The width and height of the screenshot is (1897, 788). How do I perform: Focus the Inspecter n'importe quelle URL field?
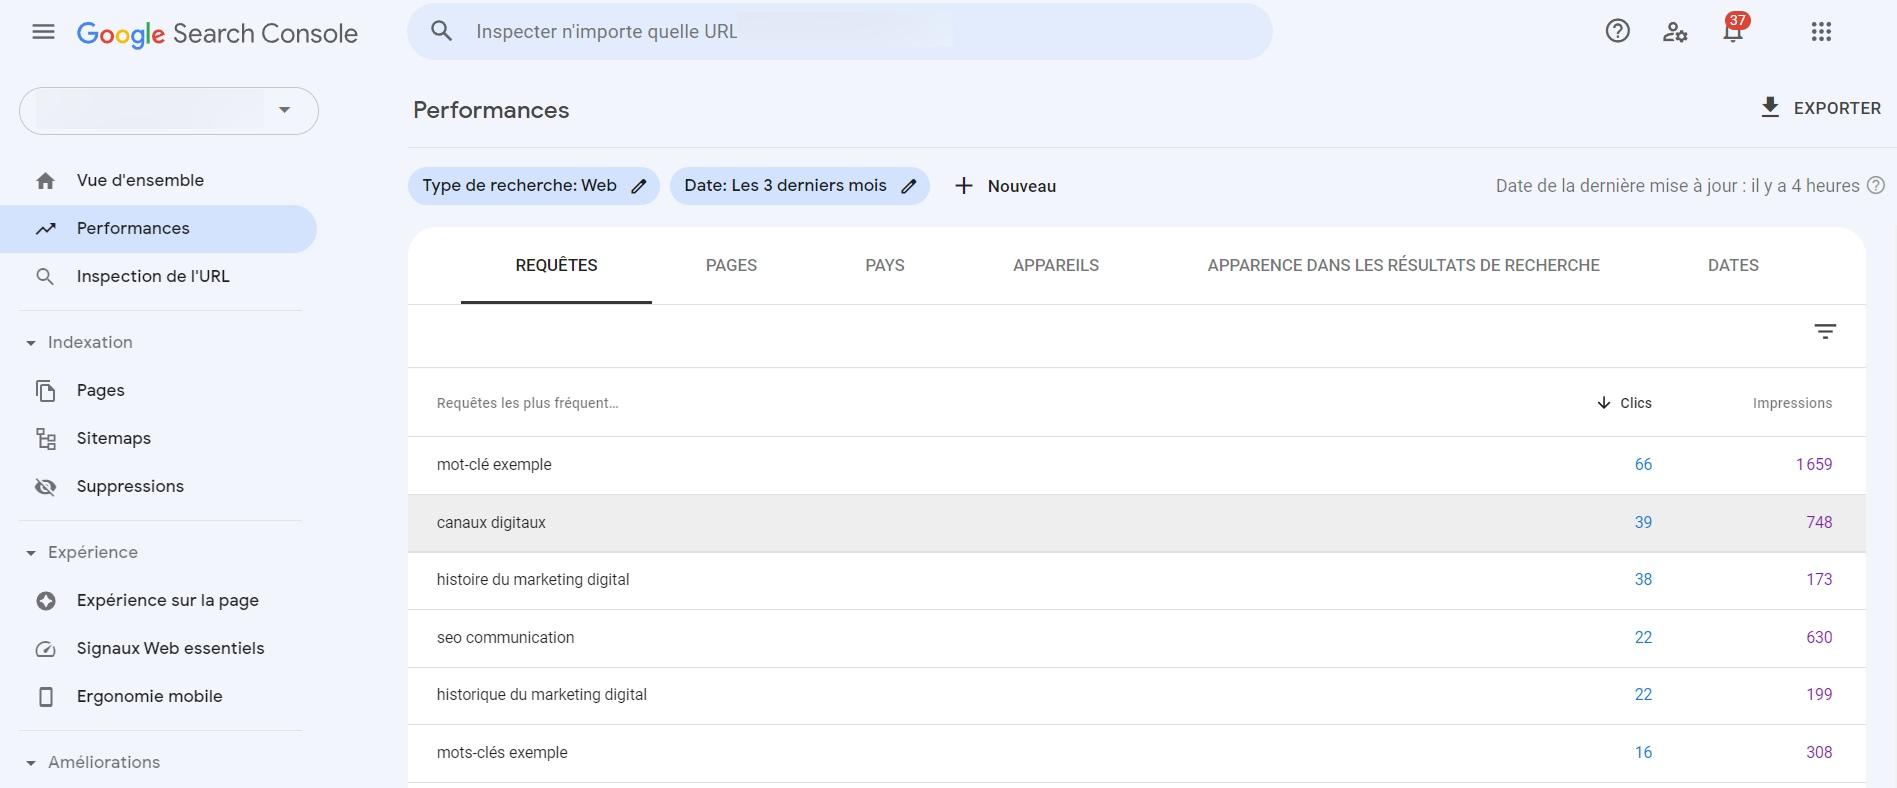tap(840, 31)
